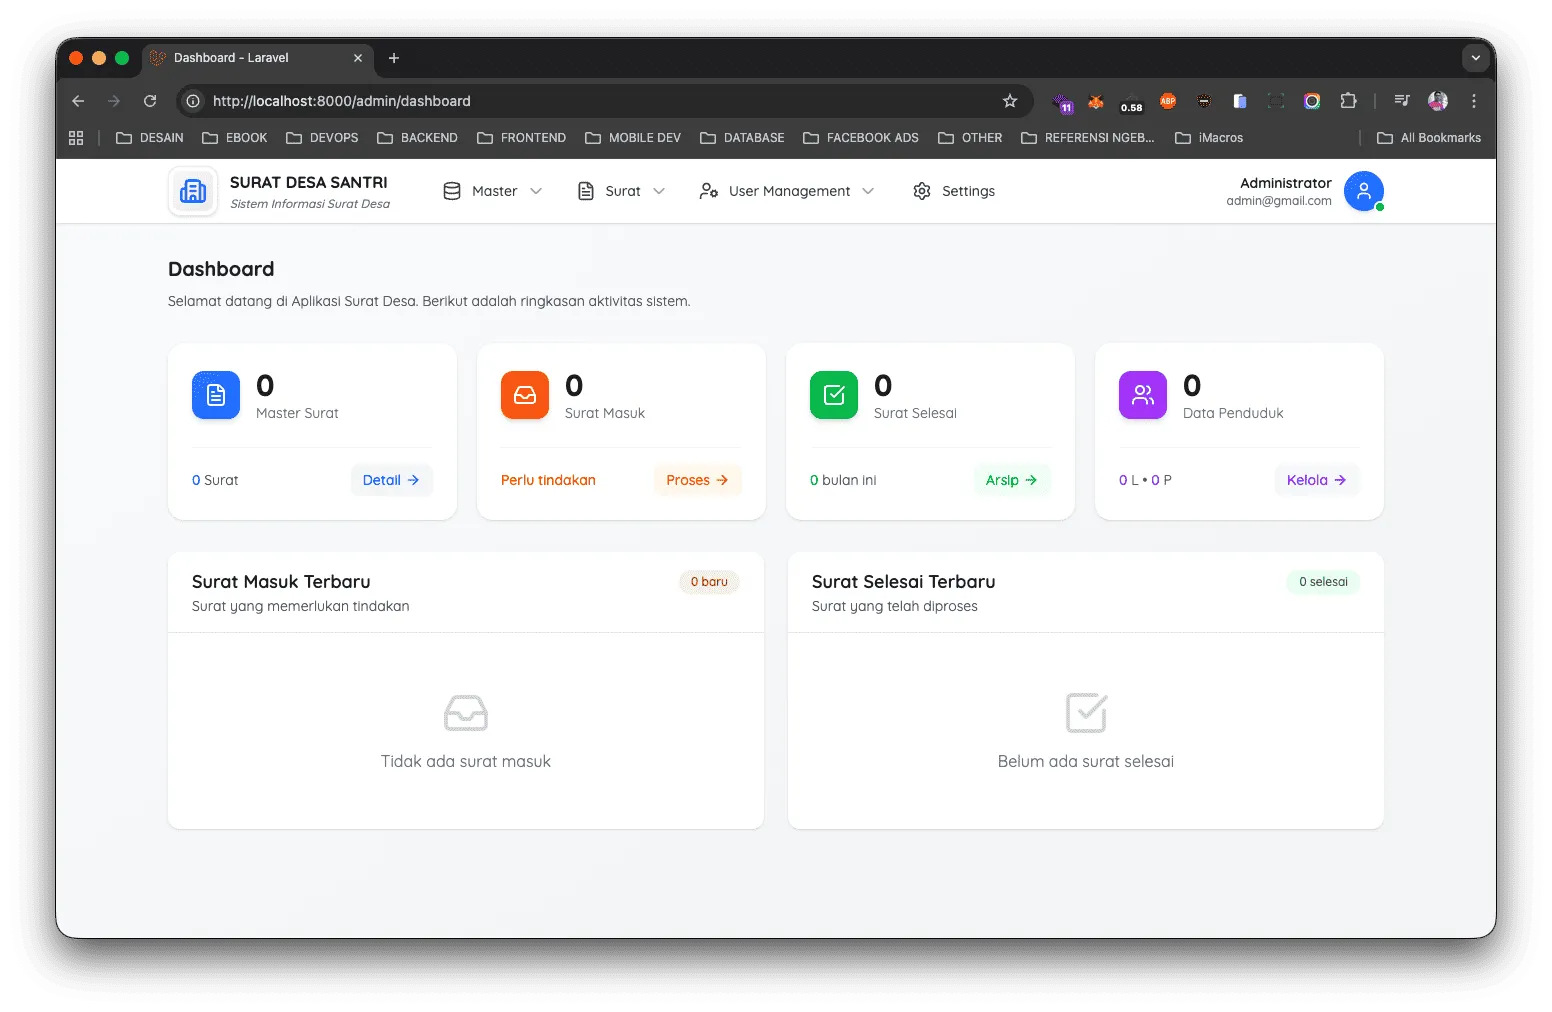
Task: Click the orange Surat Masuk inbox icon
Action: 525,395
